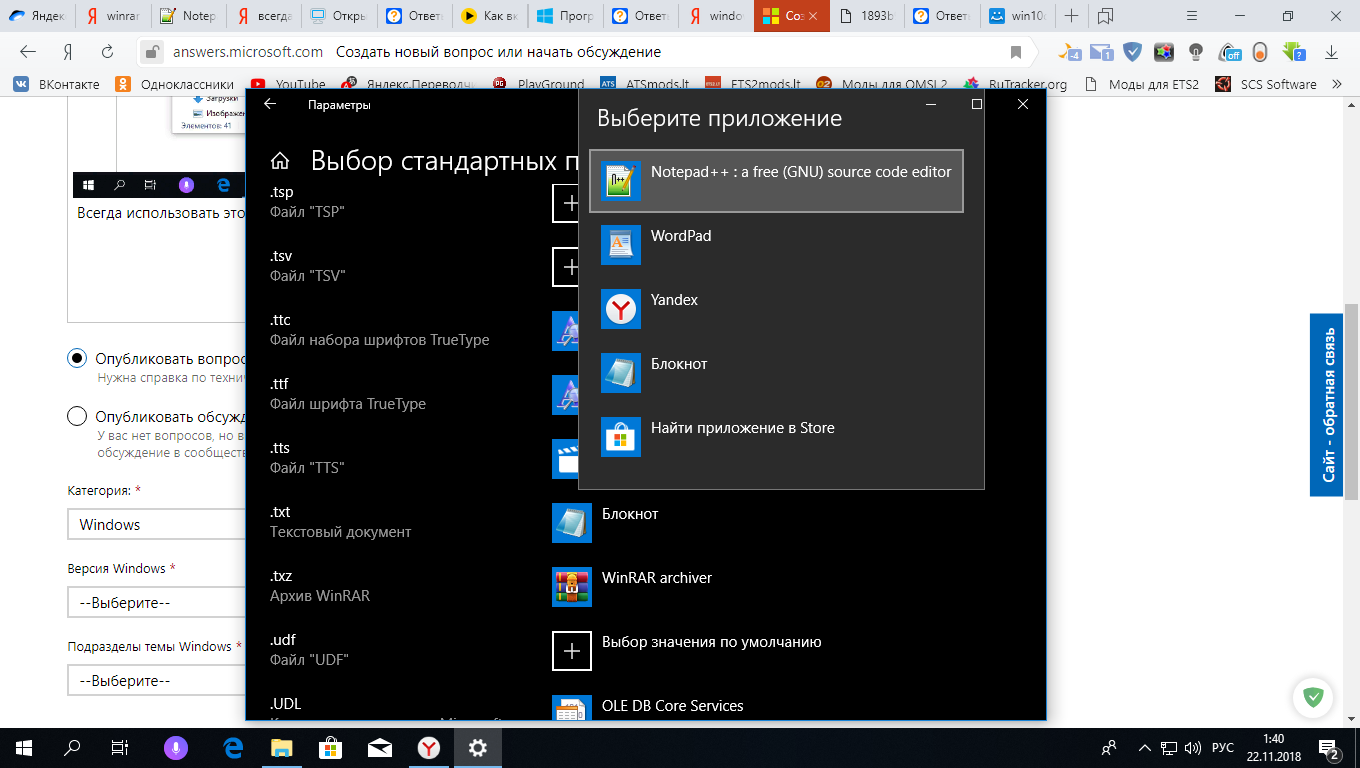Open Alice voice assistant on taskbar
This screenshot has width=1360, height=768.
177,748
